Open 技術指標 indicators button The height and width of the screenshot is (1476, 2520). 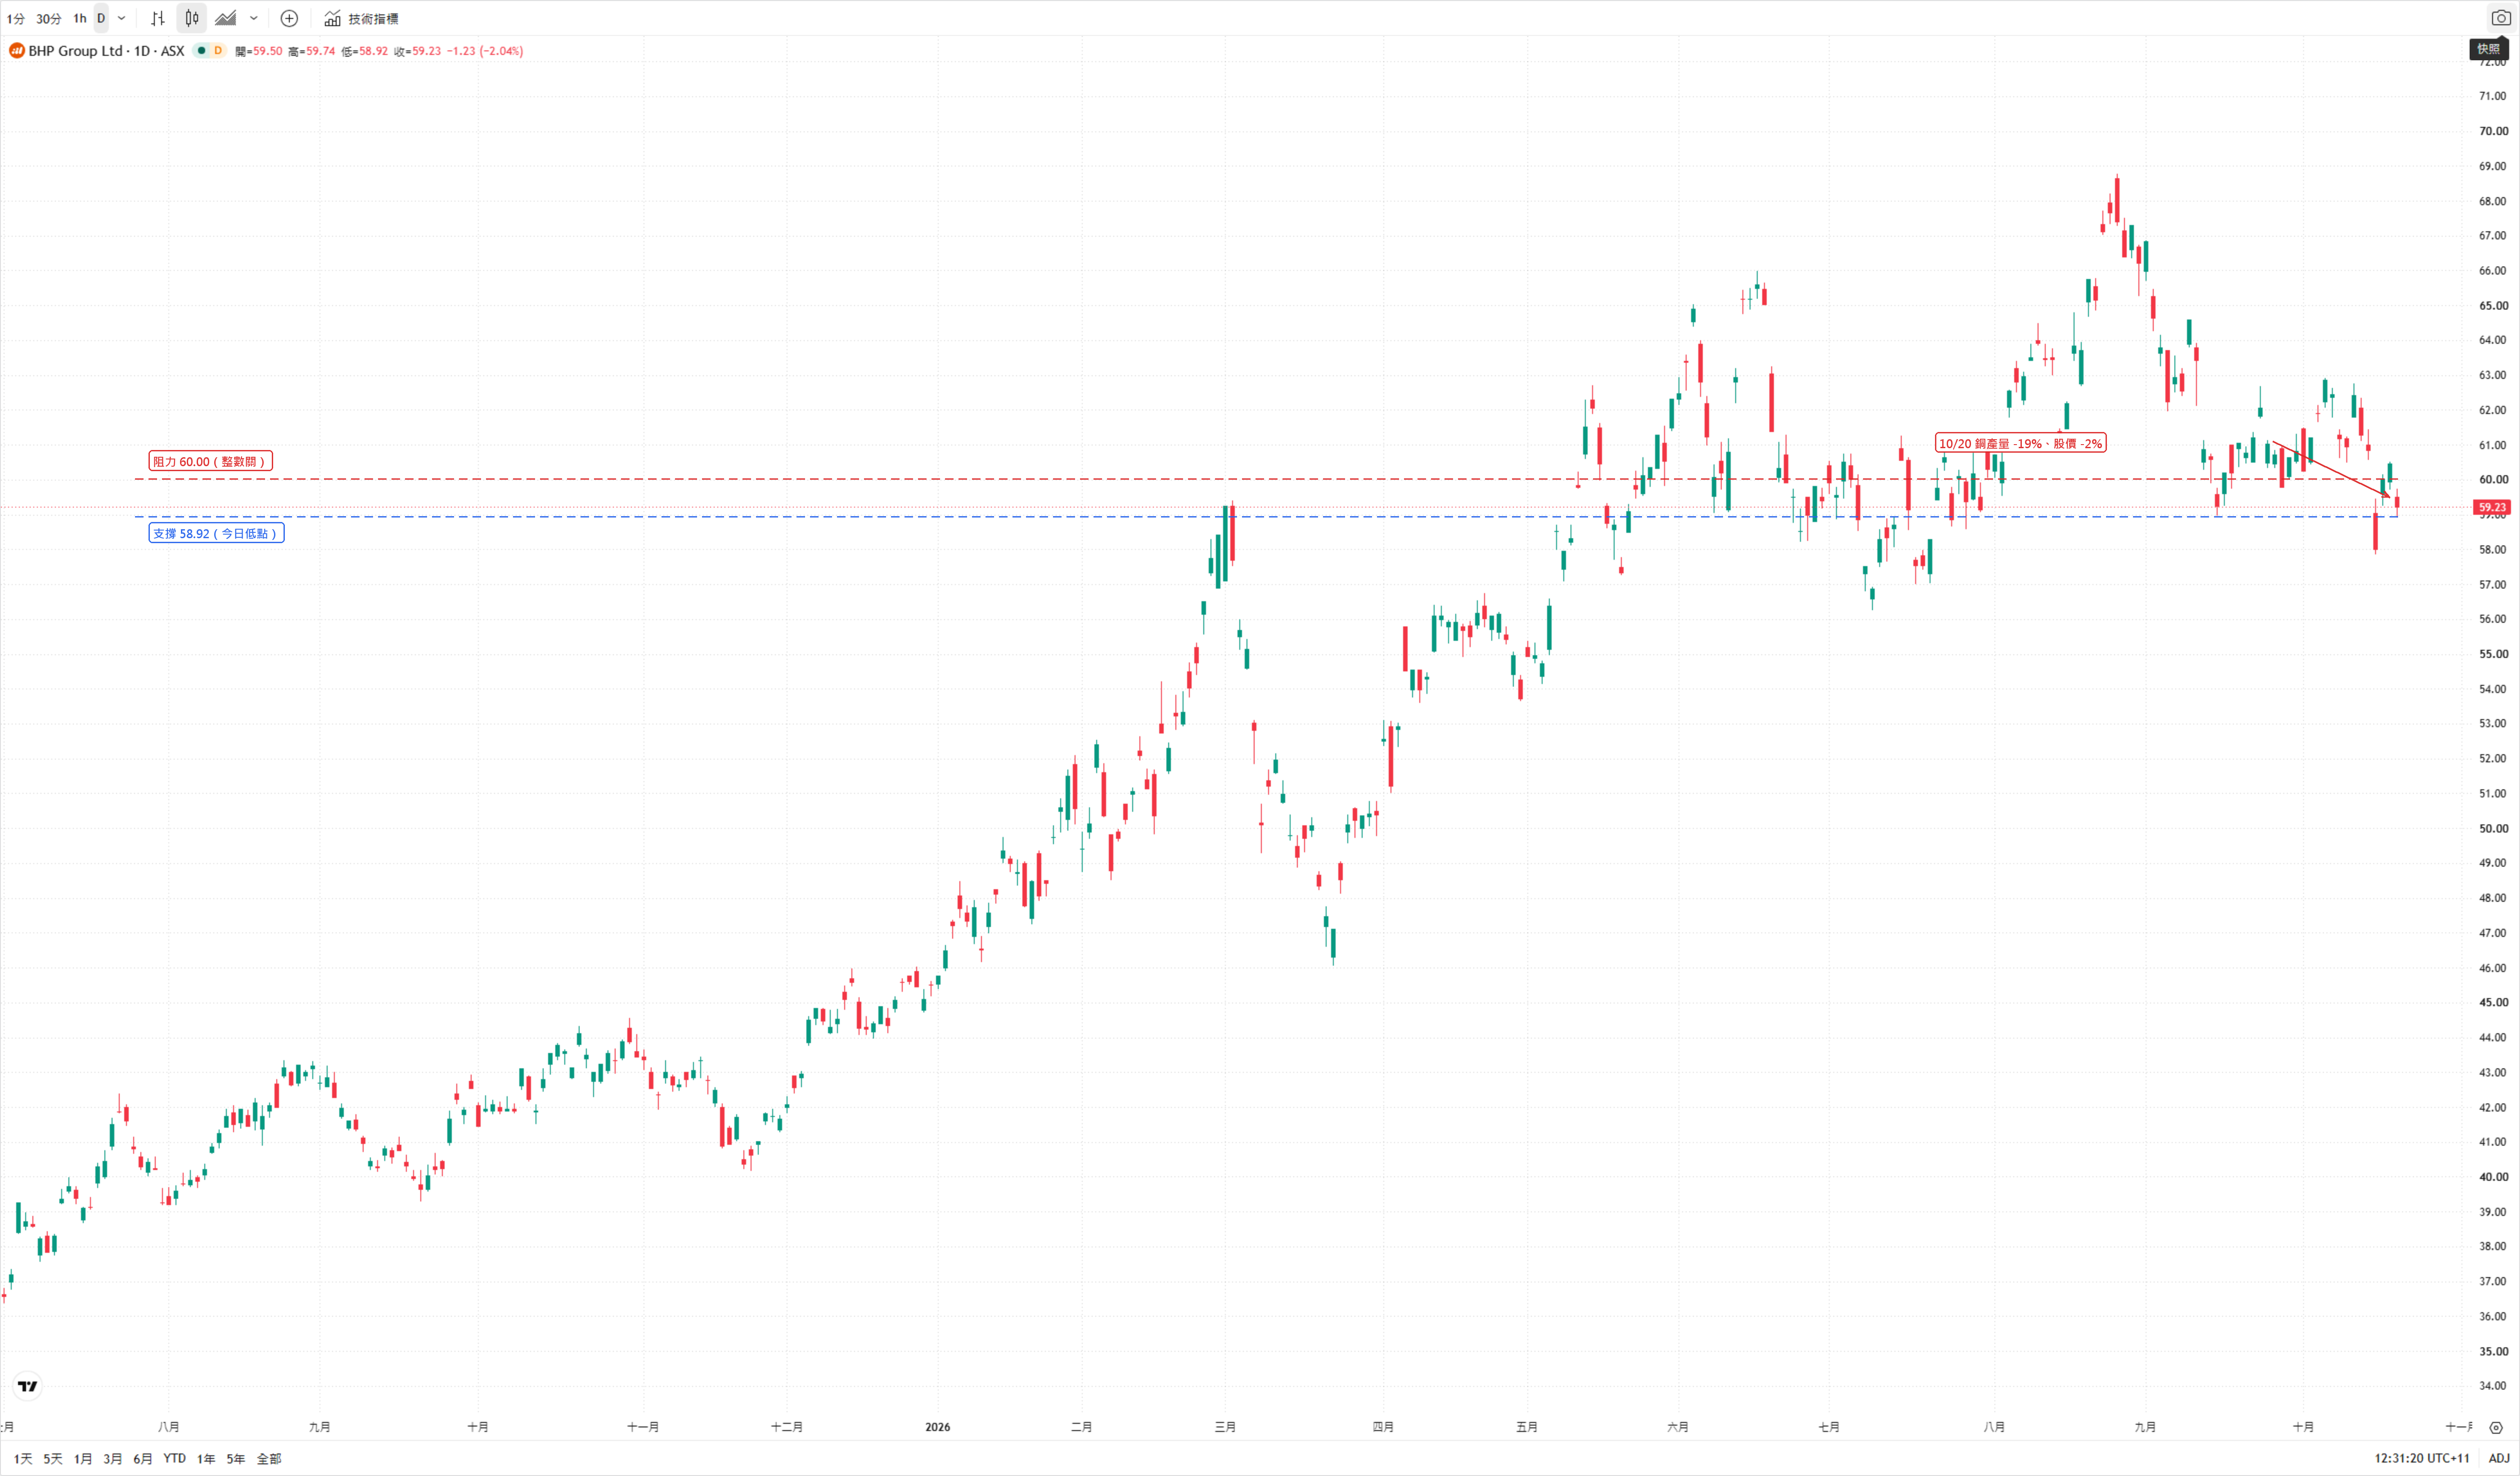[361, 18]
